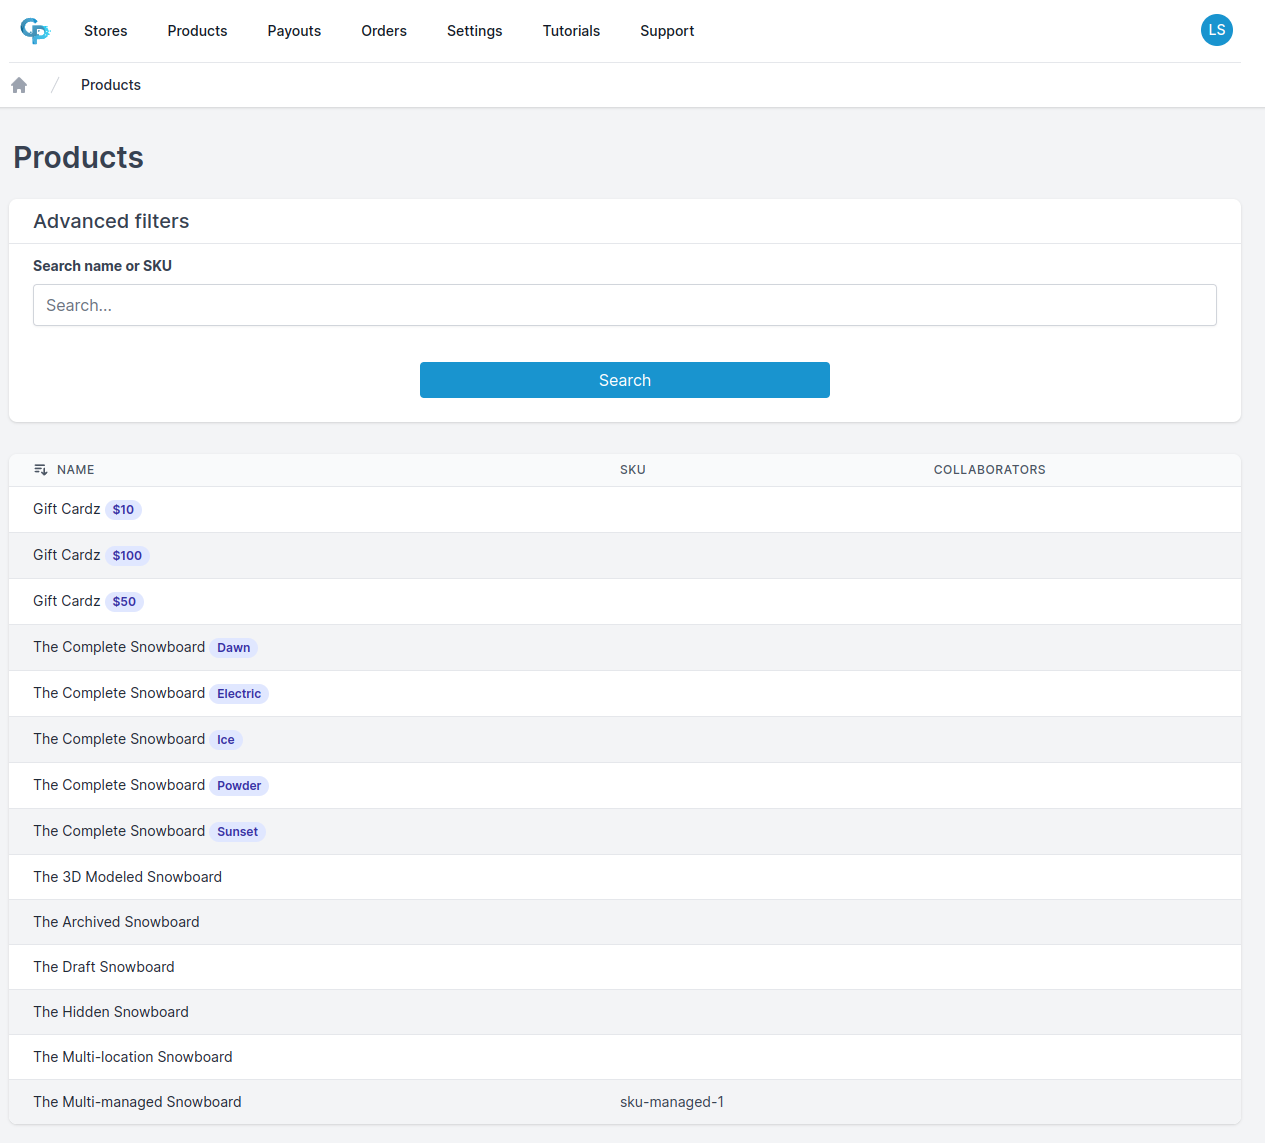This screenshot has width=1265, height=1143.
Task: View the Tutorials section
Action: click(571, 31)
